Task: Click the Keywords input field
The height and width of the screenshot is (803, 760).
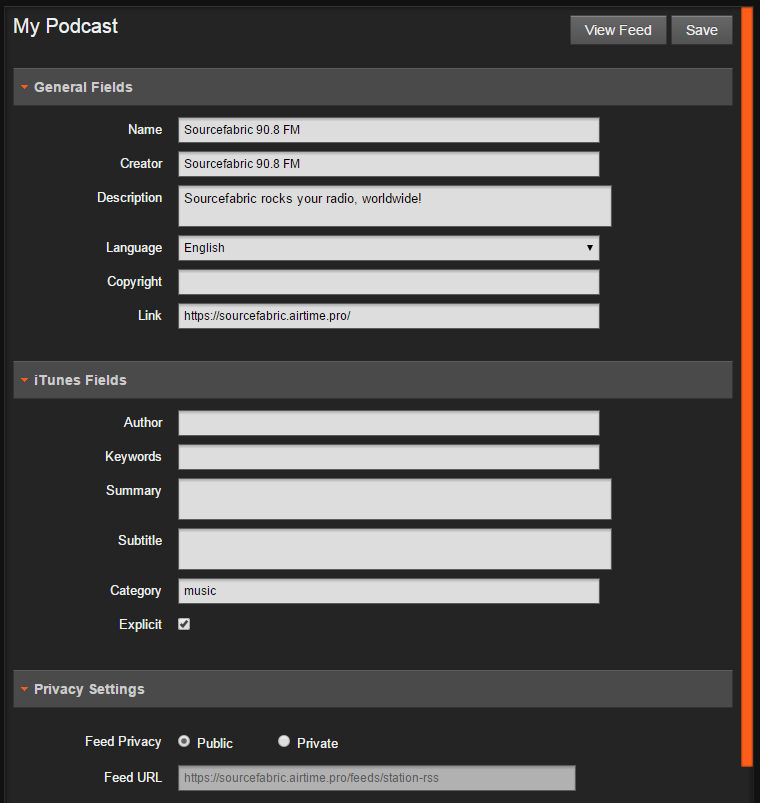Action: pyautogui.click(x=388, y=457)
